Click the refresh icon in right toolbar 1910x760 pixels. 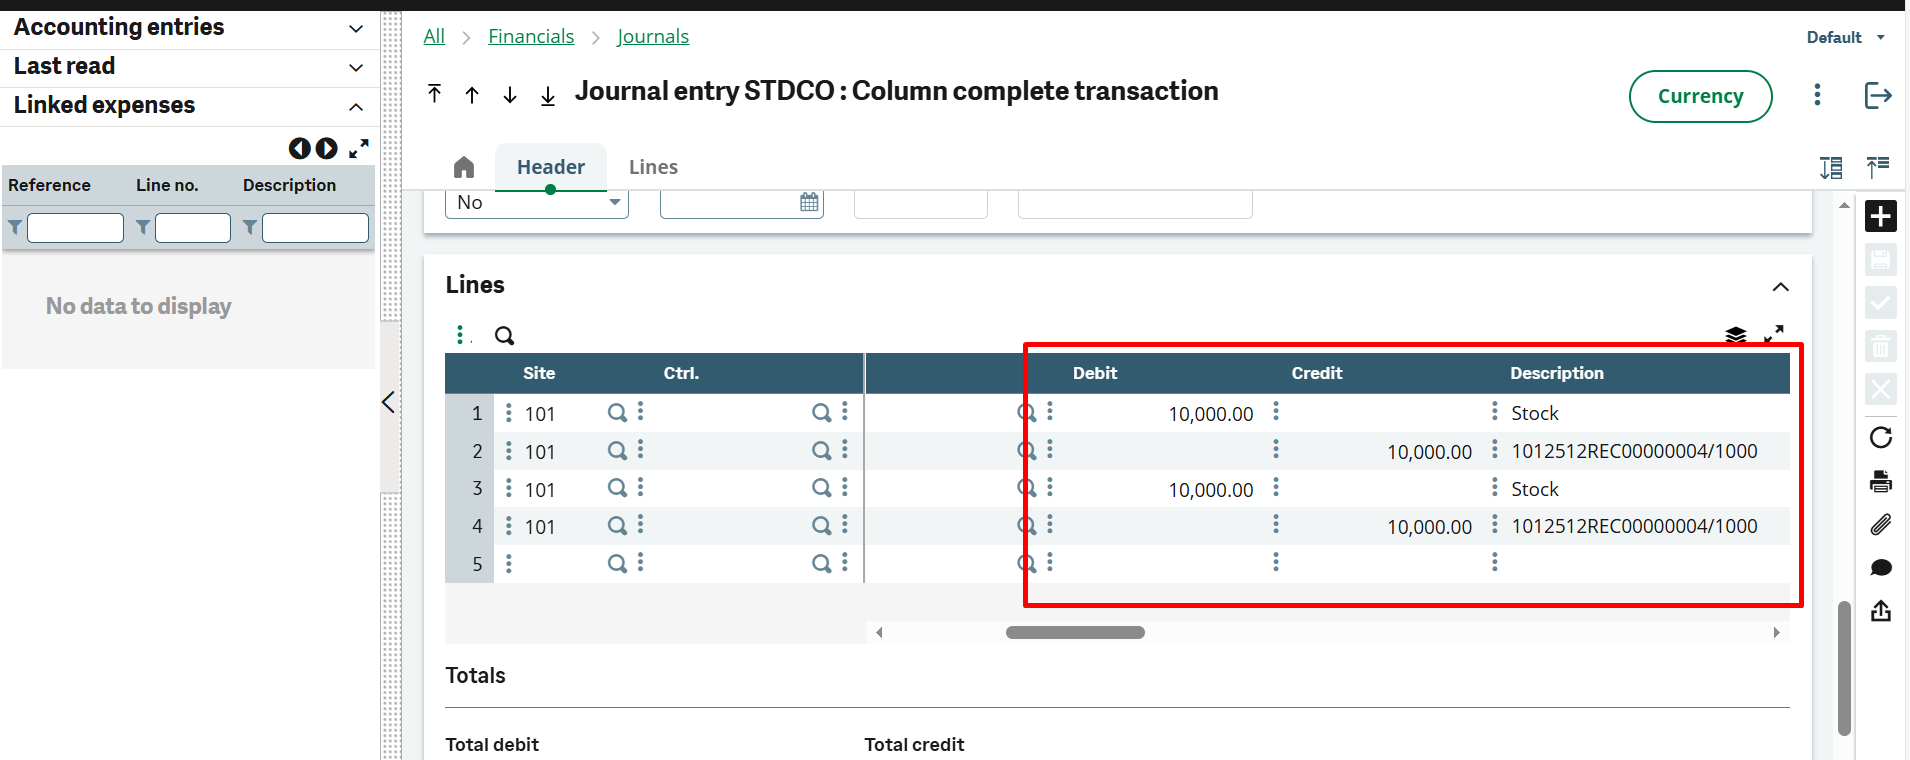coord(1880,437)
